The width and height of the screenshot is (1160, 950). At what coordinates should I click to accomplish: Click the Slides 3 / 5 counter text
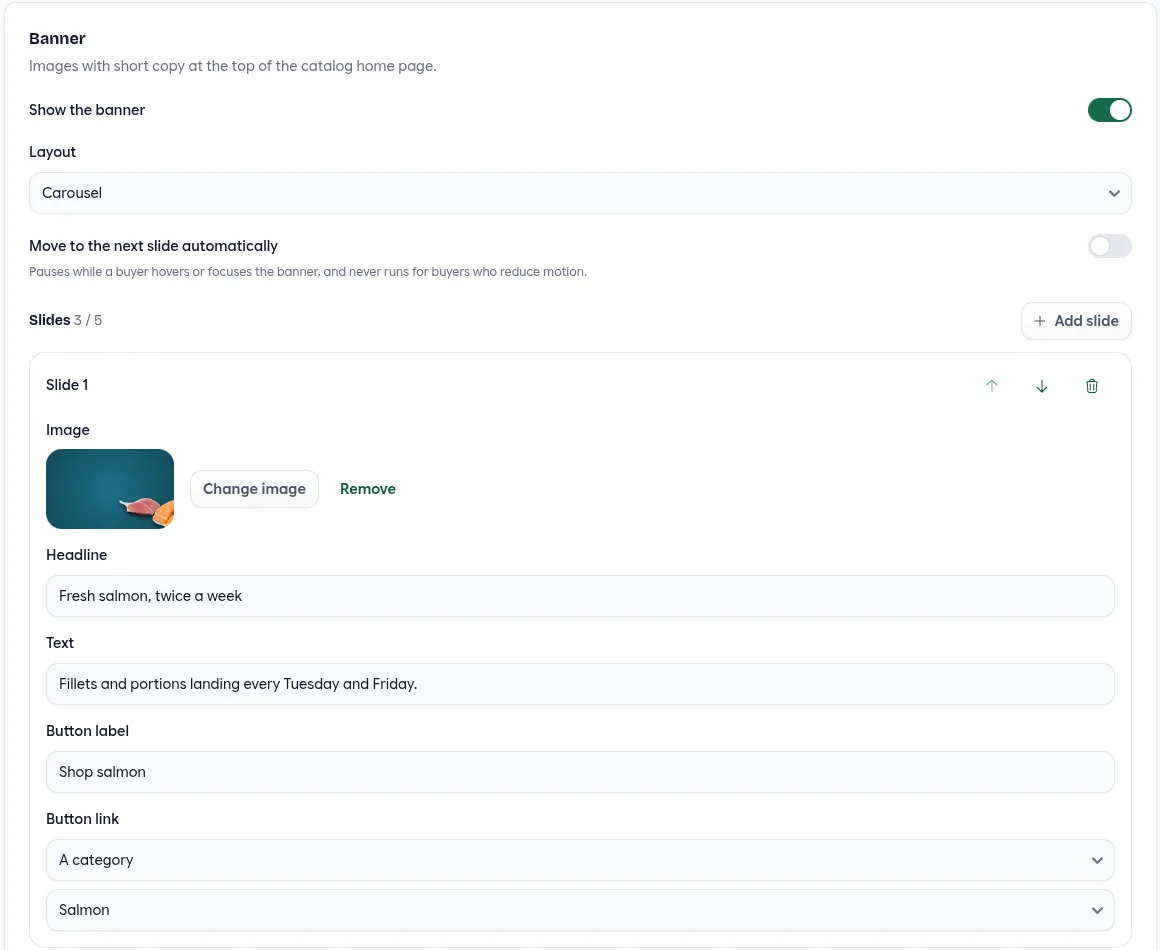pyautogui.click(x=65, y=320)
